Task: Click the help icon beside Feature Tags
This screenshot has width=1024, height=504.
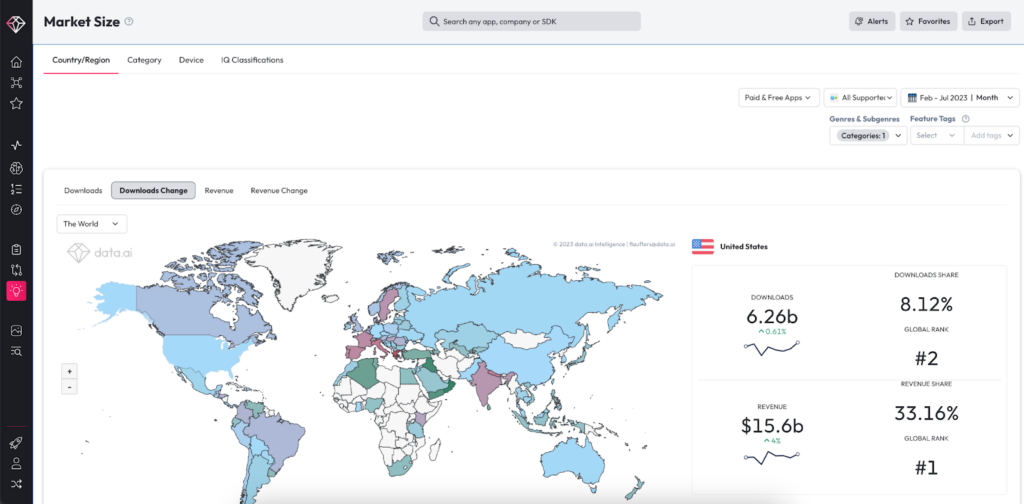Action: click(x=966, y=119)
